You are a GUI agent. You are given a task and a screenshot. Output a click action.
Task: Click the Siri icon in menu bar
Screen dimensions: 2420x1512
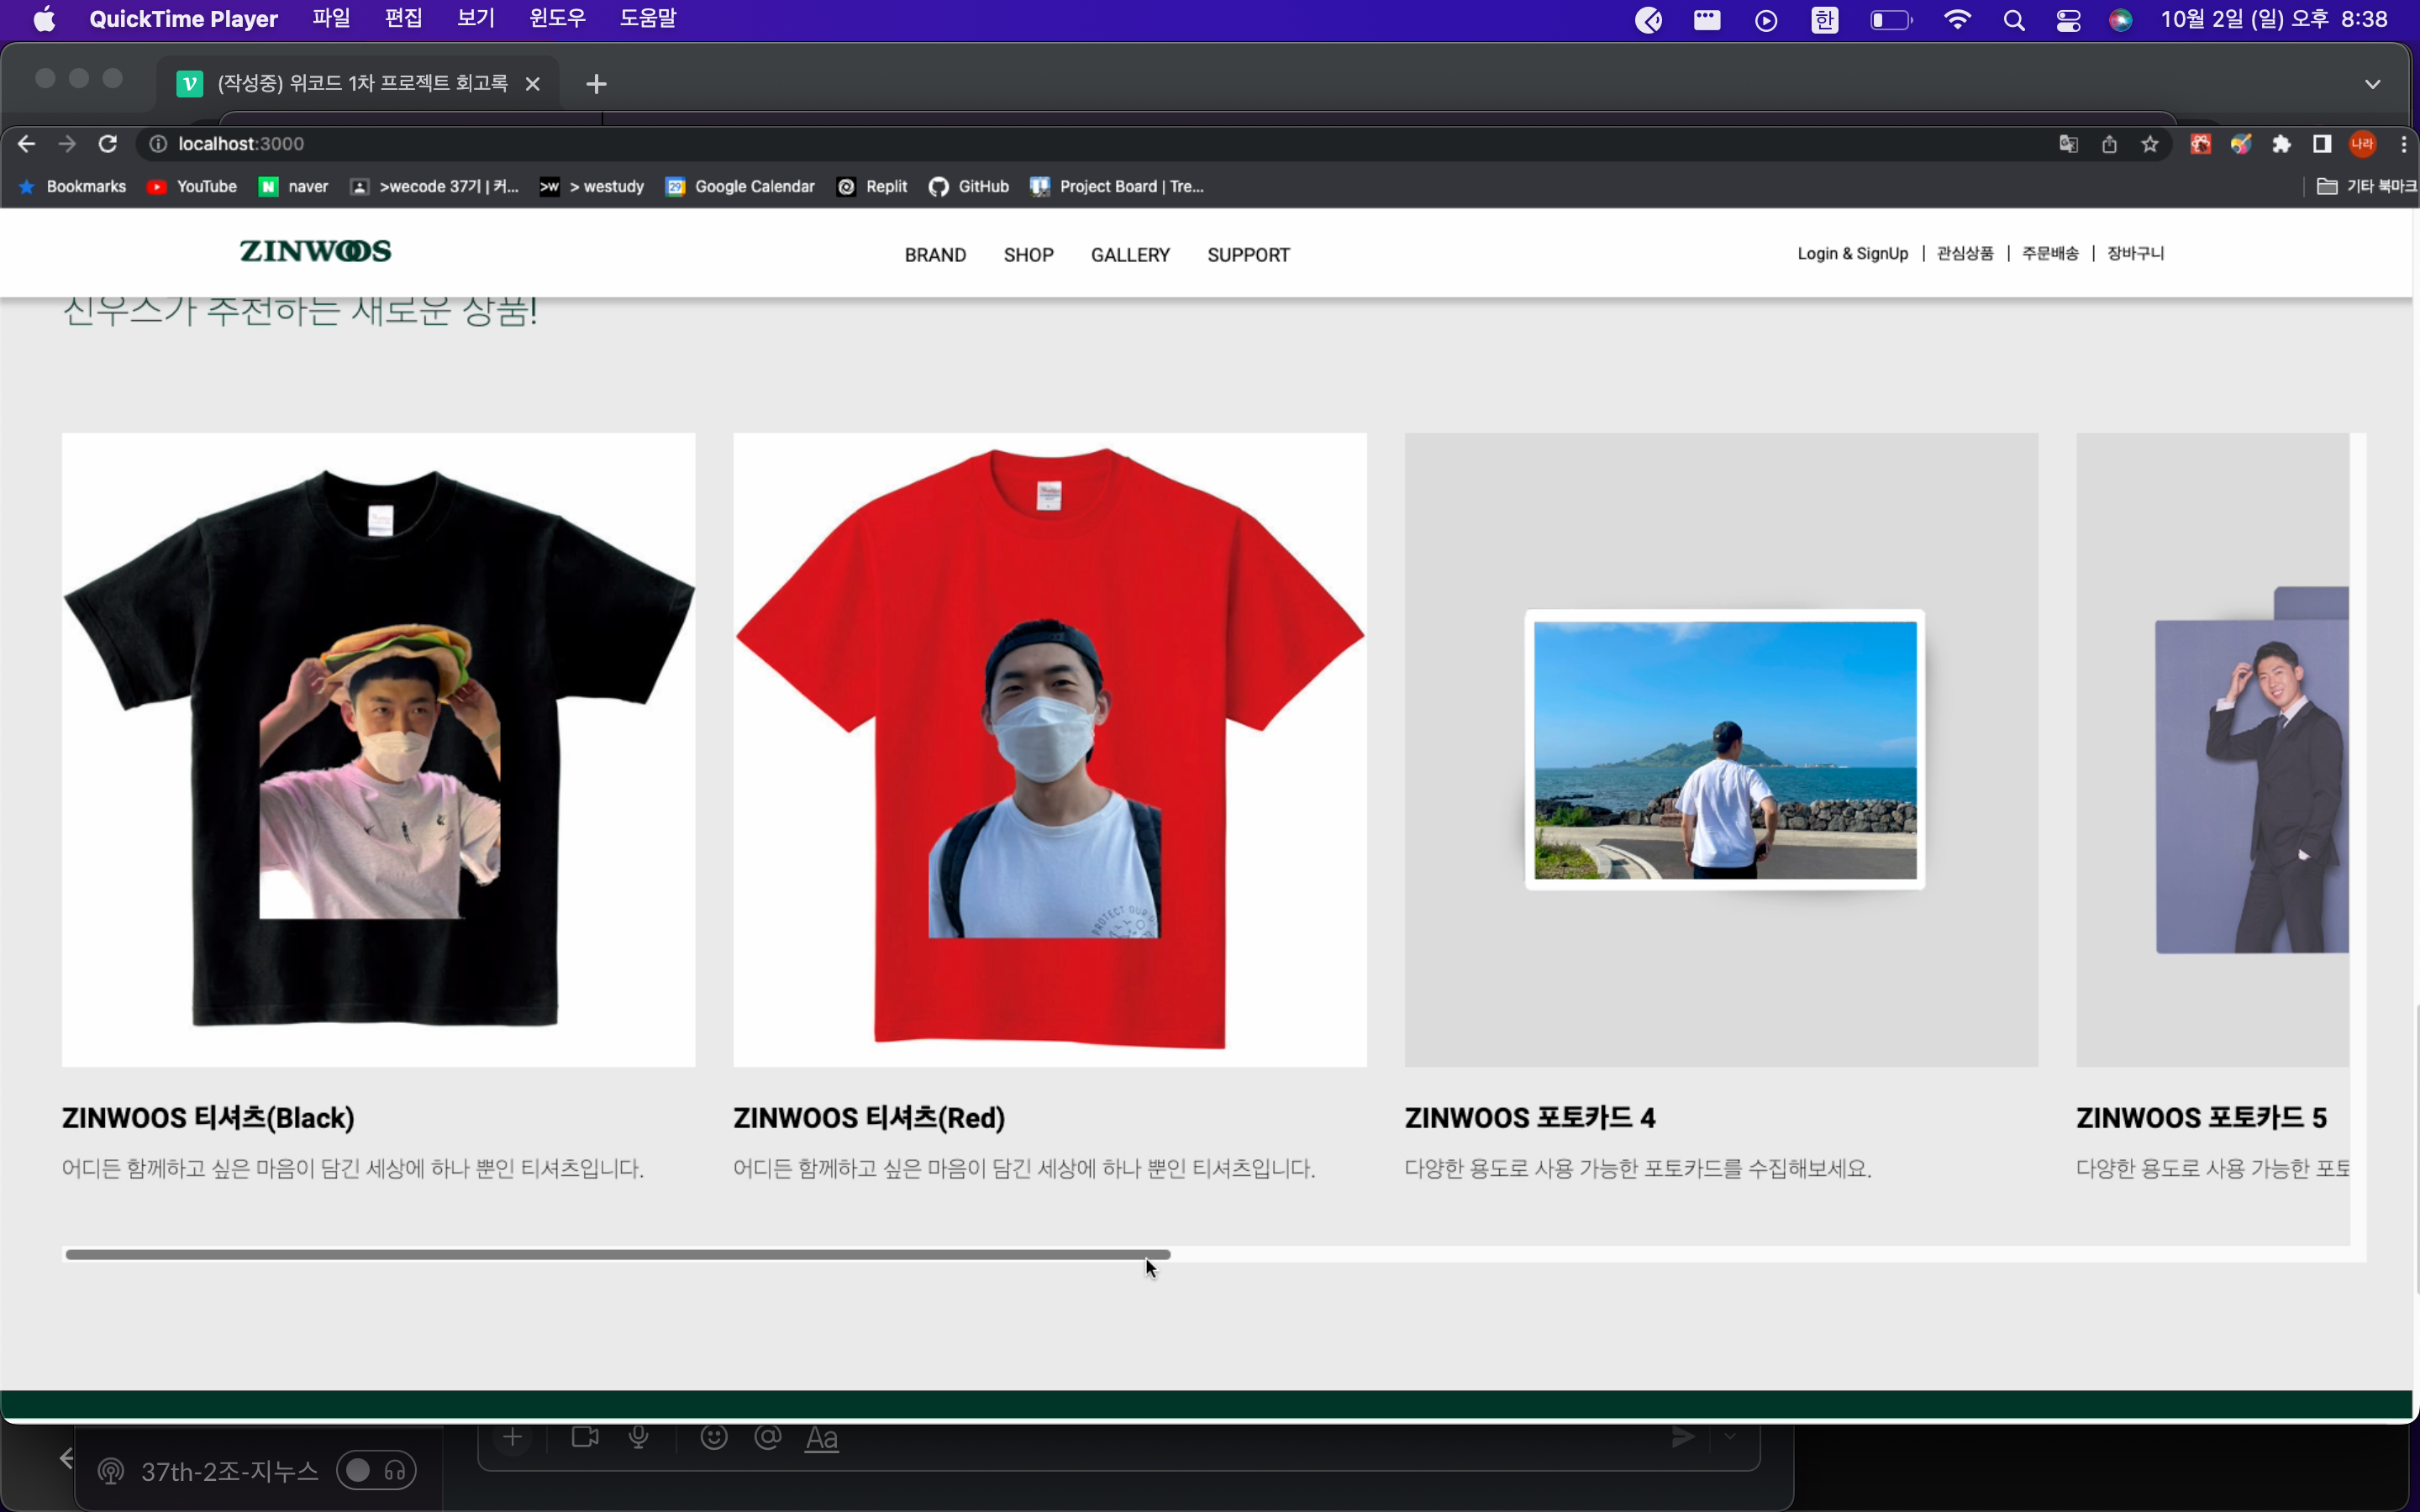click(x=2120, y=20)
